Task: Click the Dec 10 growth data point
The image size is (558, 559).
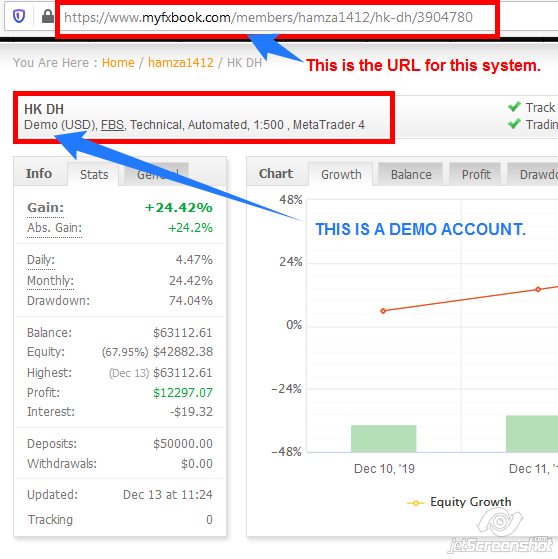Action: (383, 311)
